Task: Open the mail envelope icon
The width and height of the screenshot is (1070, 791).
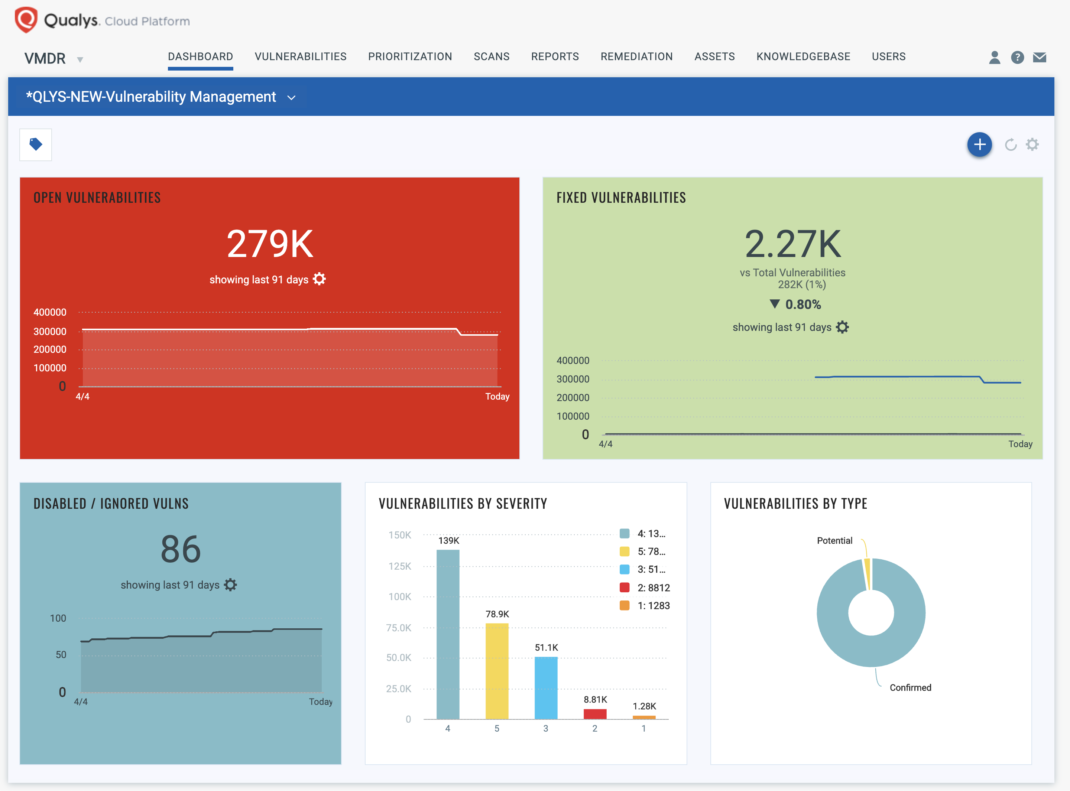Action: tap(1039, 57)
